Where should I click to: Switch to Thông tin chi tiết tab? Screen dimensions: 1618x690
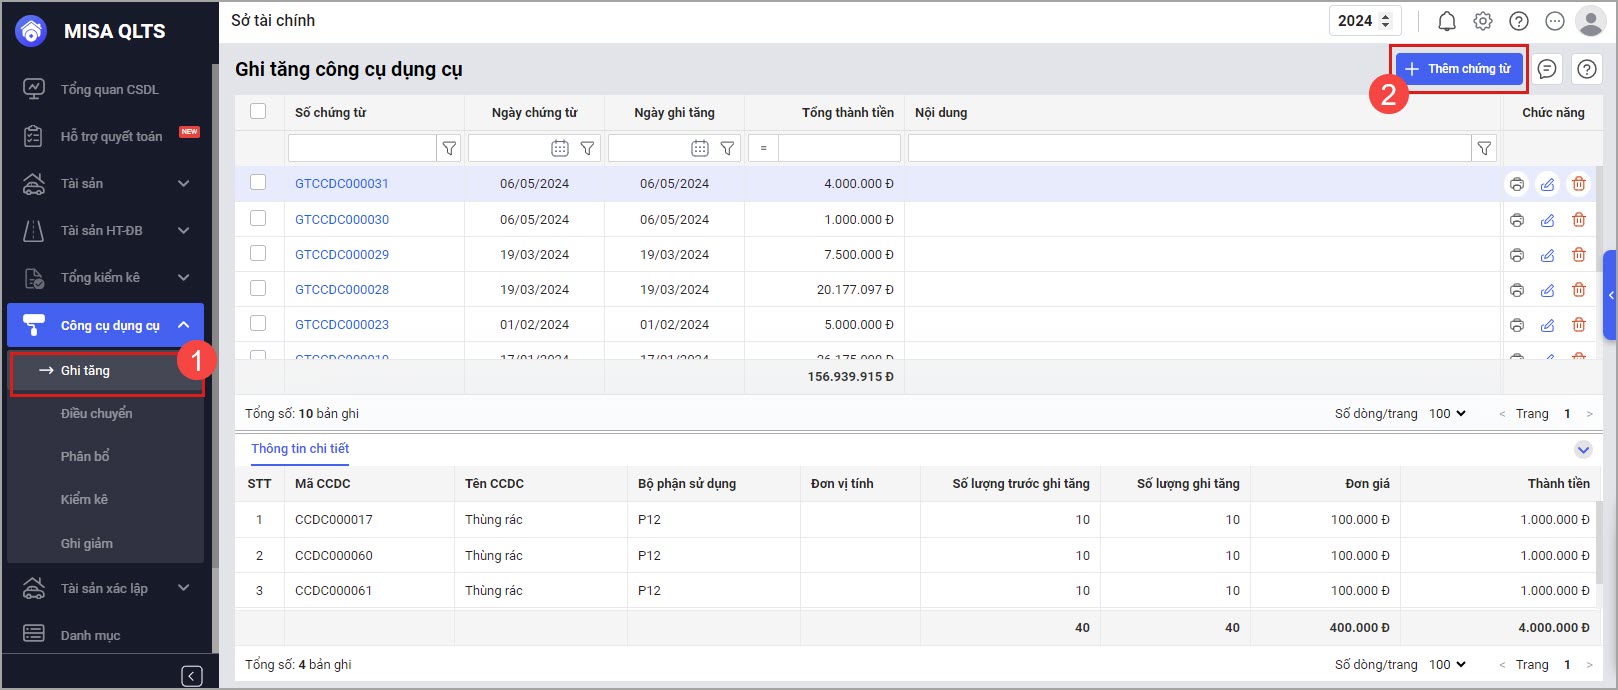pyautogui.click(x=300, y=449)
